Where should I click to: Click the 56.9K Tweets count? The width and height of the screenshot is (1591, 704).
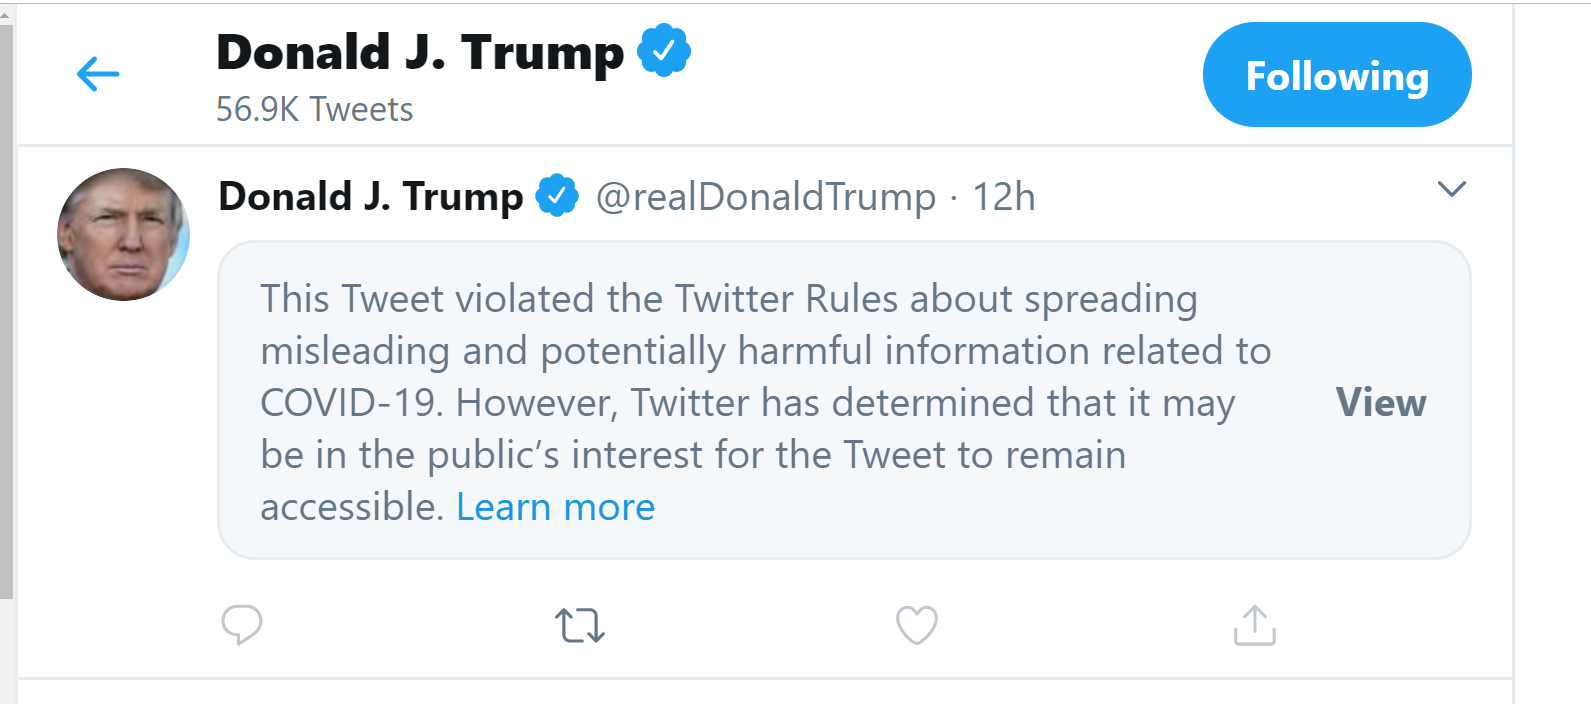[314, 109]
